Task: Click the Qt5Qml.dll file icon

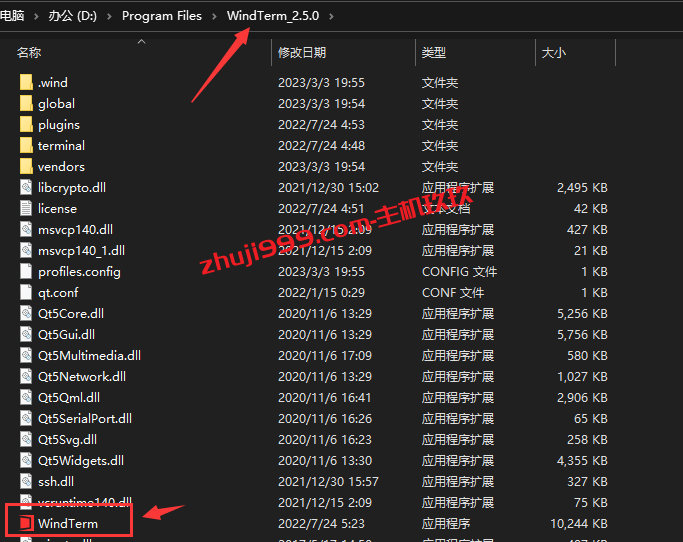Action: [x=26, y=397]
